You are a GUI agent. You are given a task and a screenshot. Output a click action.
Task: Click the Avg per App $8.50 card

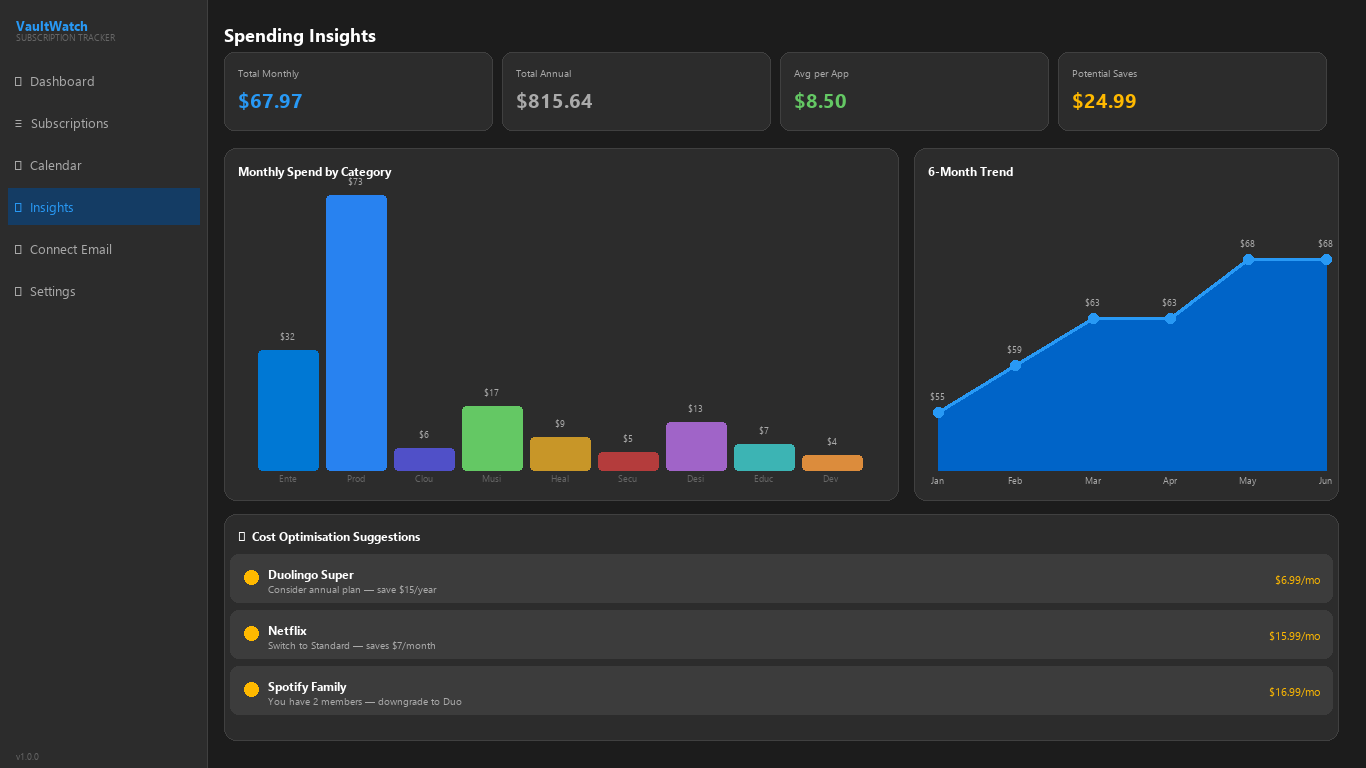914,91
